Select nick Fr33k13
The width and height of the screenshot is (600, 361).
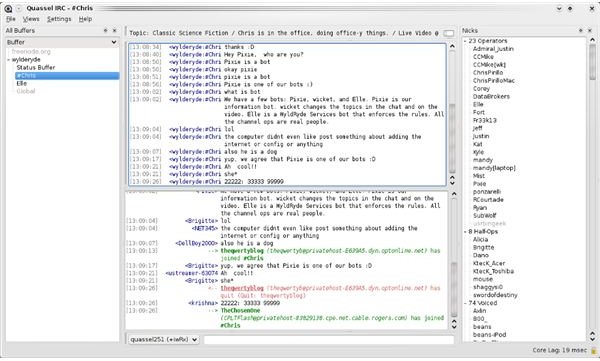tap(484, 120)
